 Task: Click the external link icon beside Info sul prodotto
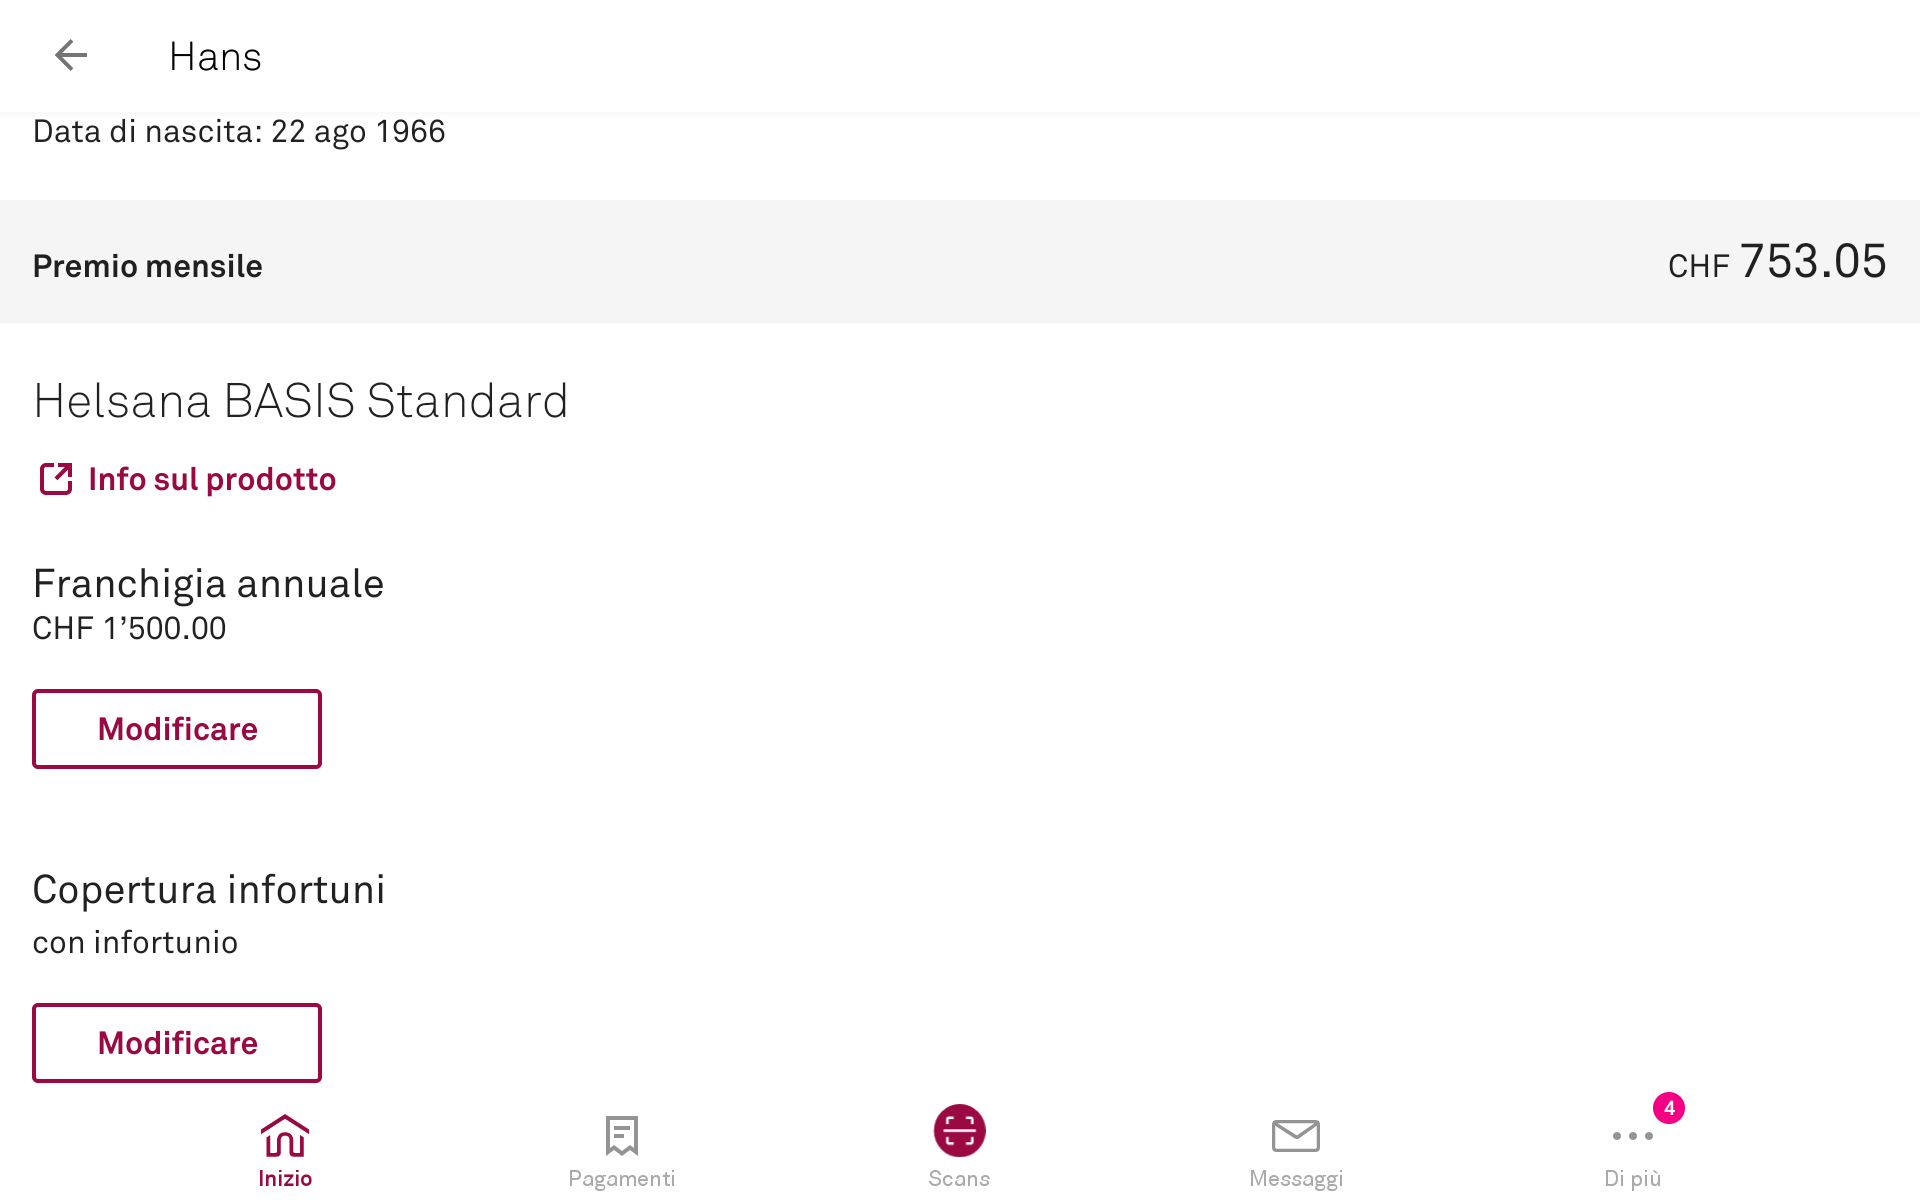[56, 479]
